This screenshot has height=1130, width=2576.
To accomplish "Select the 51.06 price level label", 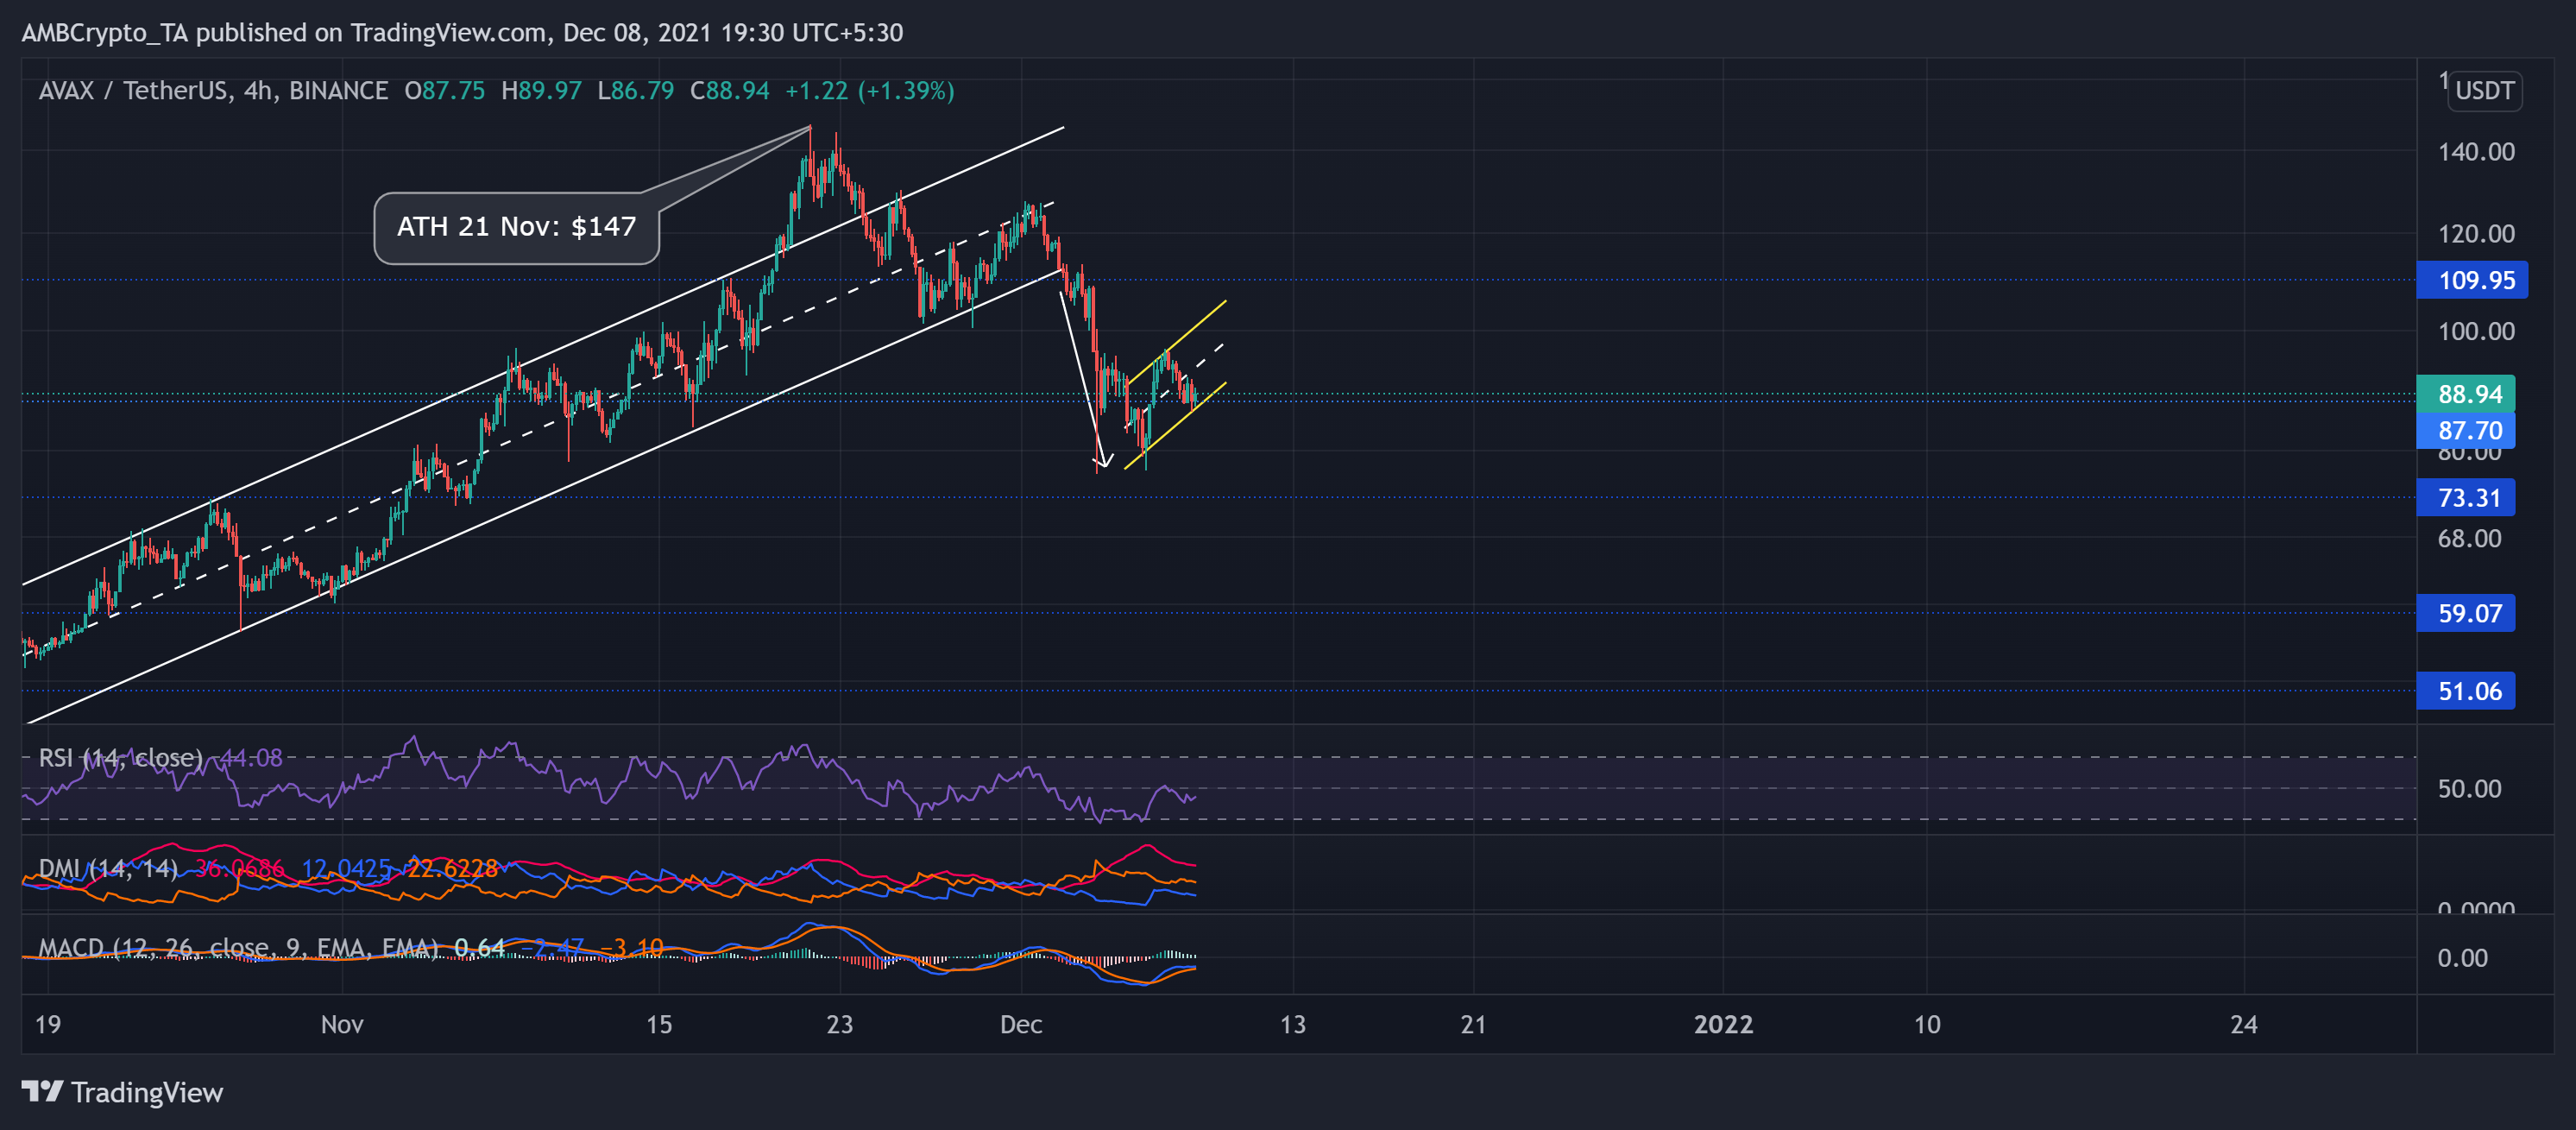I will point(2468,691).
